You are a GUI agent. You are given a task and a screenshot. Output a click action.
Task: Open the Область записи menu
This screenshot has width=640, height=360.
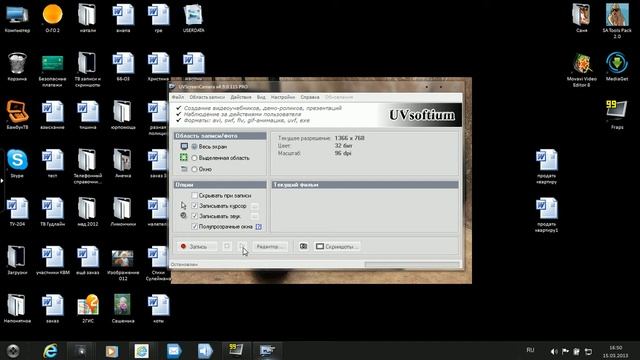pyautogui.click(x=207, y=97)
